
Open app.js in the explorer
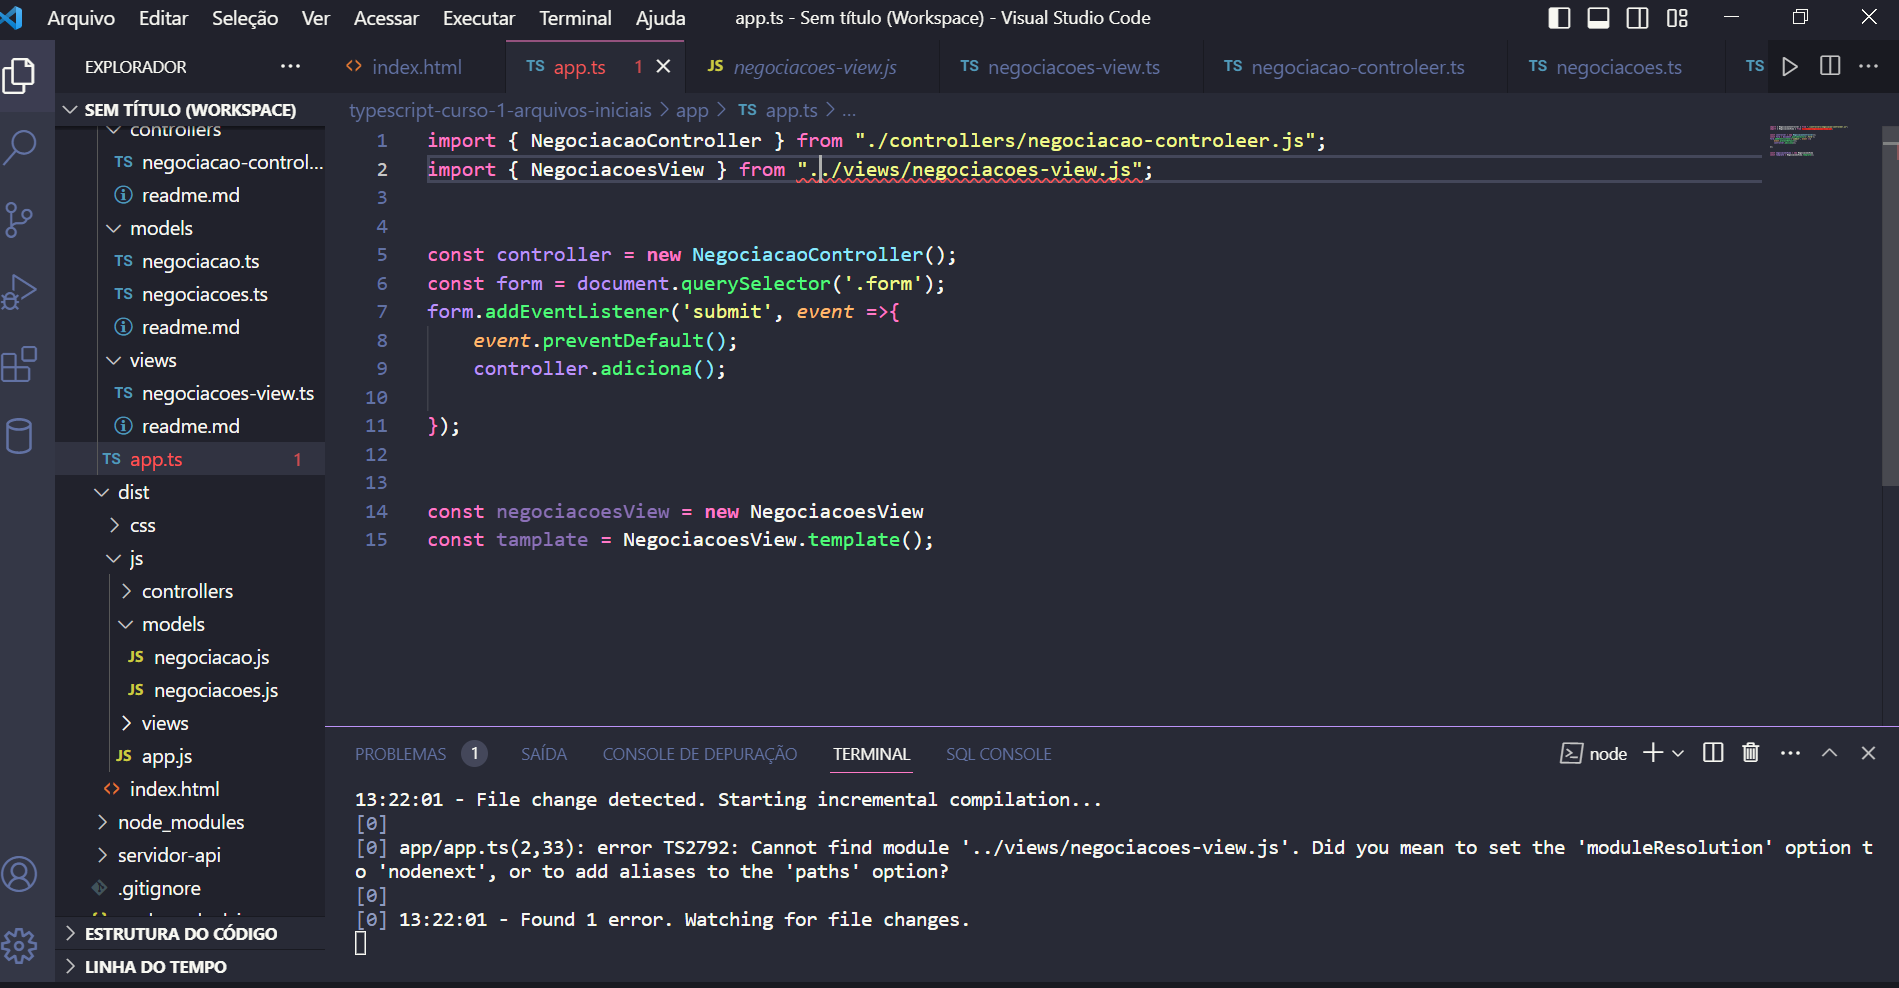(190, 756)
